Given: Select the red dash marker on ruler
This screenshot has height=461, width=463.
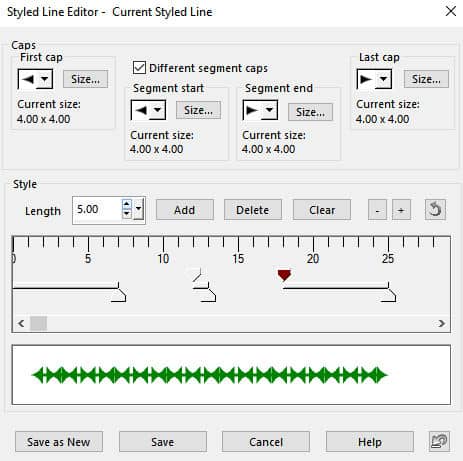Looking at the screenshot, I should click(x=284, y=275).
